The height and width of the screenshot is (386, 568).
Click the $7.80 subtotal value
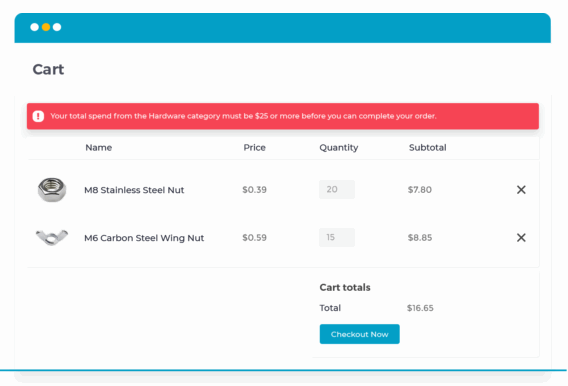click(x=419, y=189)
